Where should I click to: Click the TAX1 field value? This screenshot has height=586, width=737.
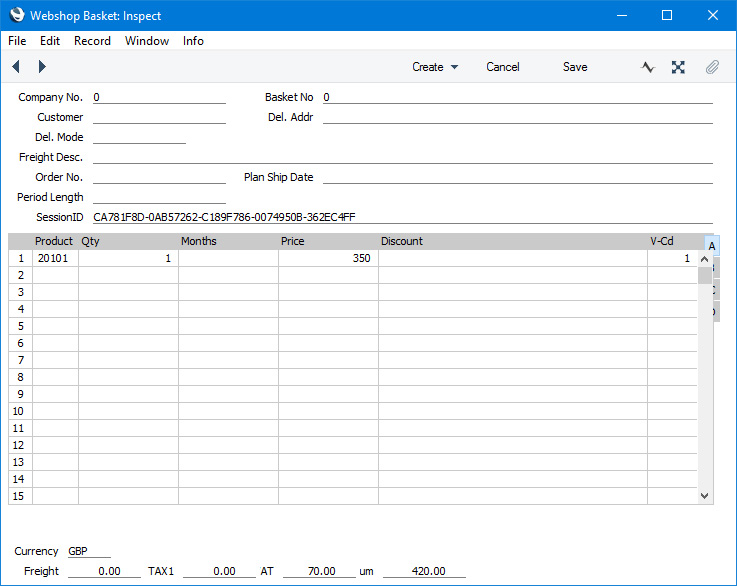pos(220,571)
